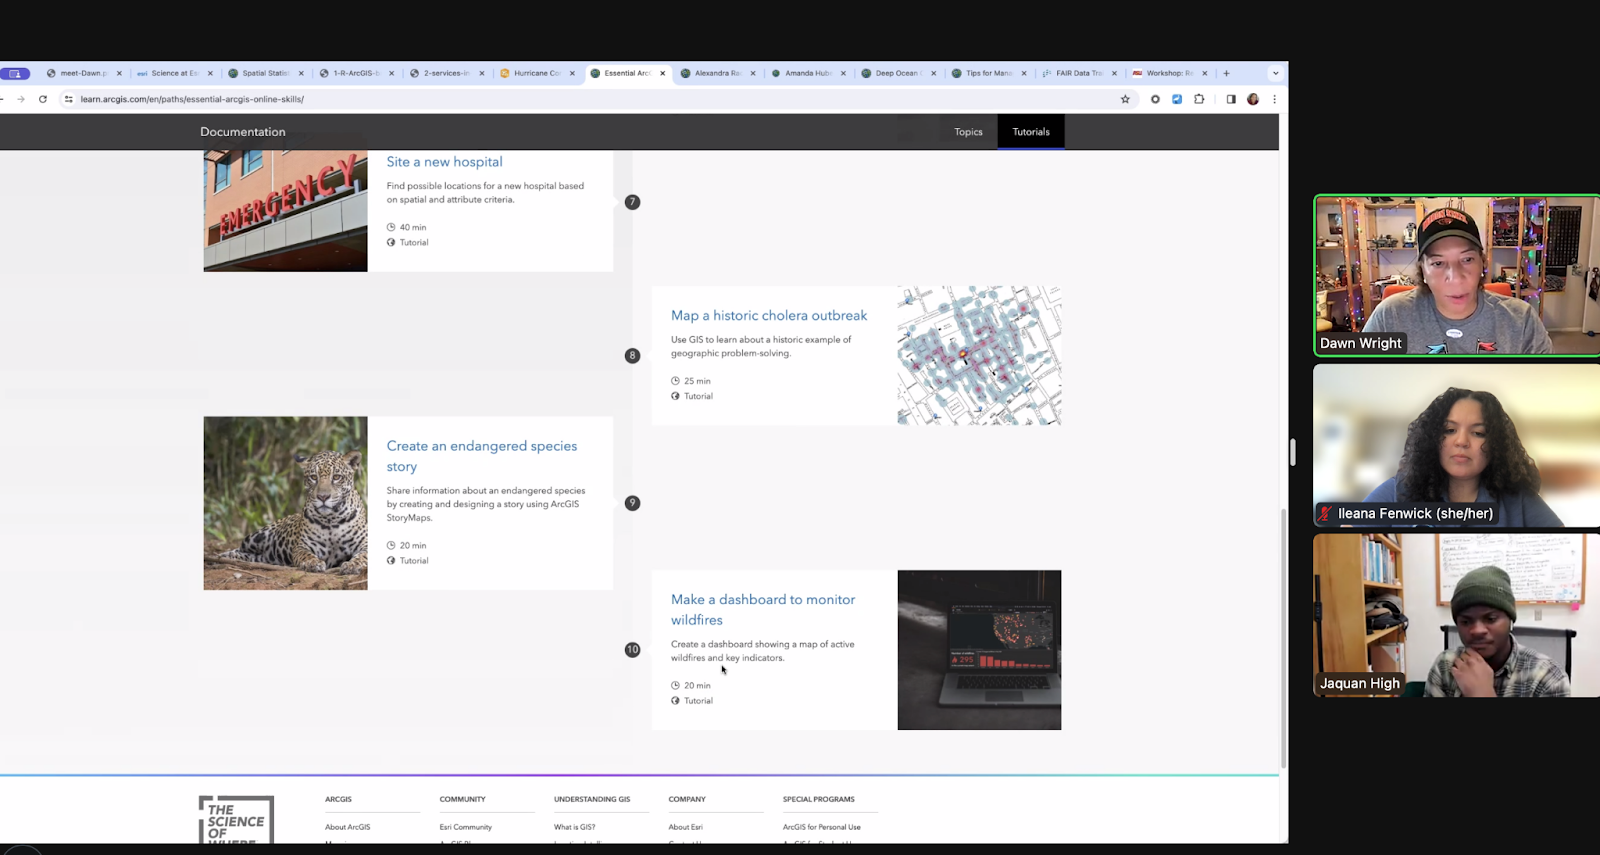1600x855 pixels.
Task: Reload the page with the refresh icon
Action: (x=43, y=99)
